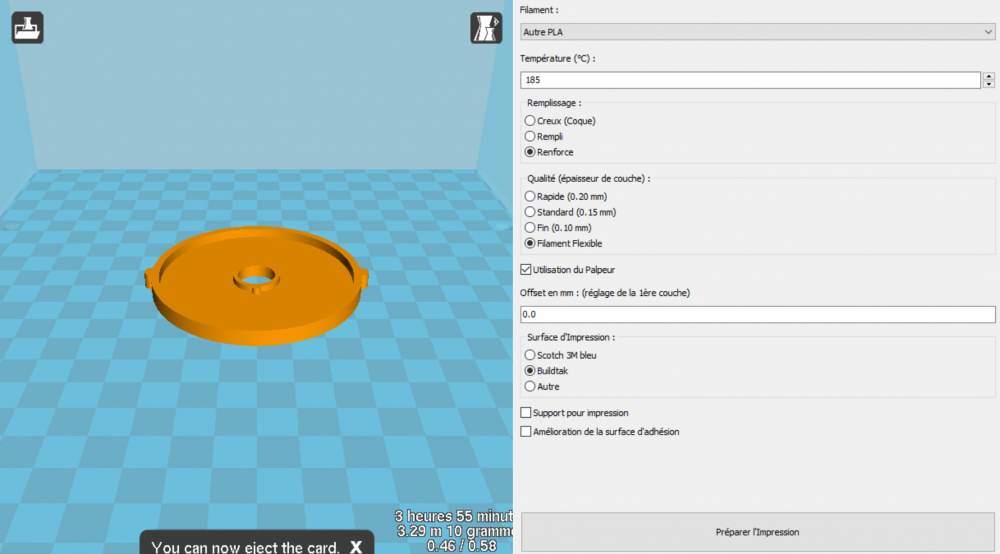Click 'You can now eject the card.' message
Viewport: 1000px width, 554px height.
tap(246, 547)
